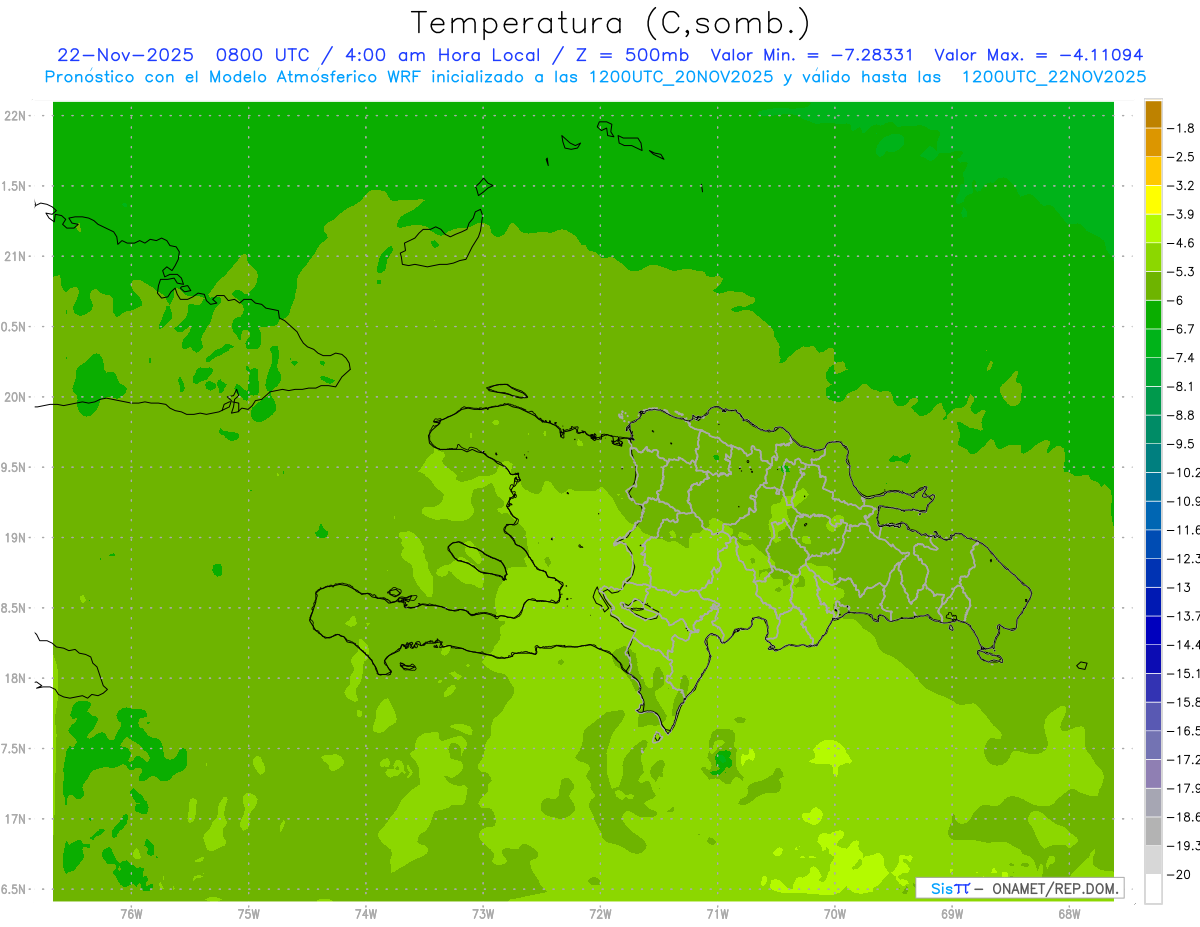Click the lime swatch between -3.9 and -4.6
The image size is (1200, 927).
[x=1153, y=228]
